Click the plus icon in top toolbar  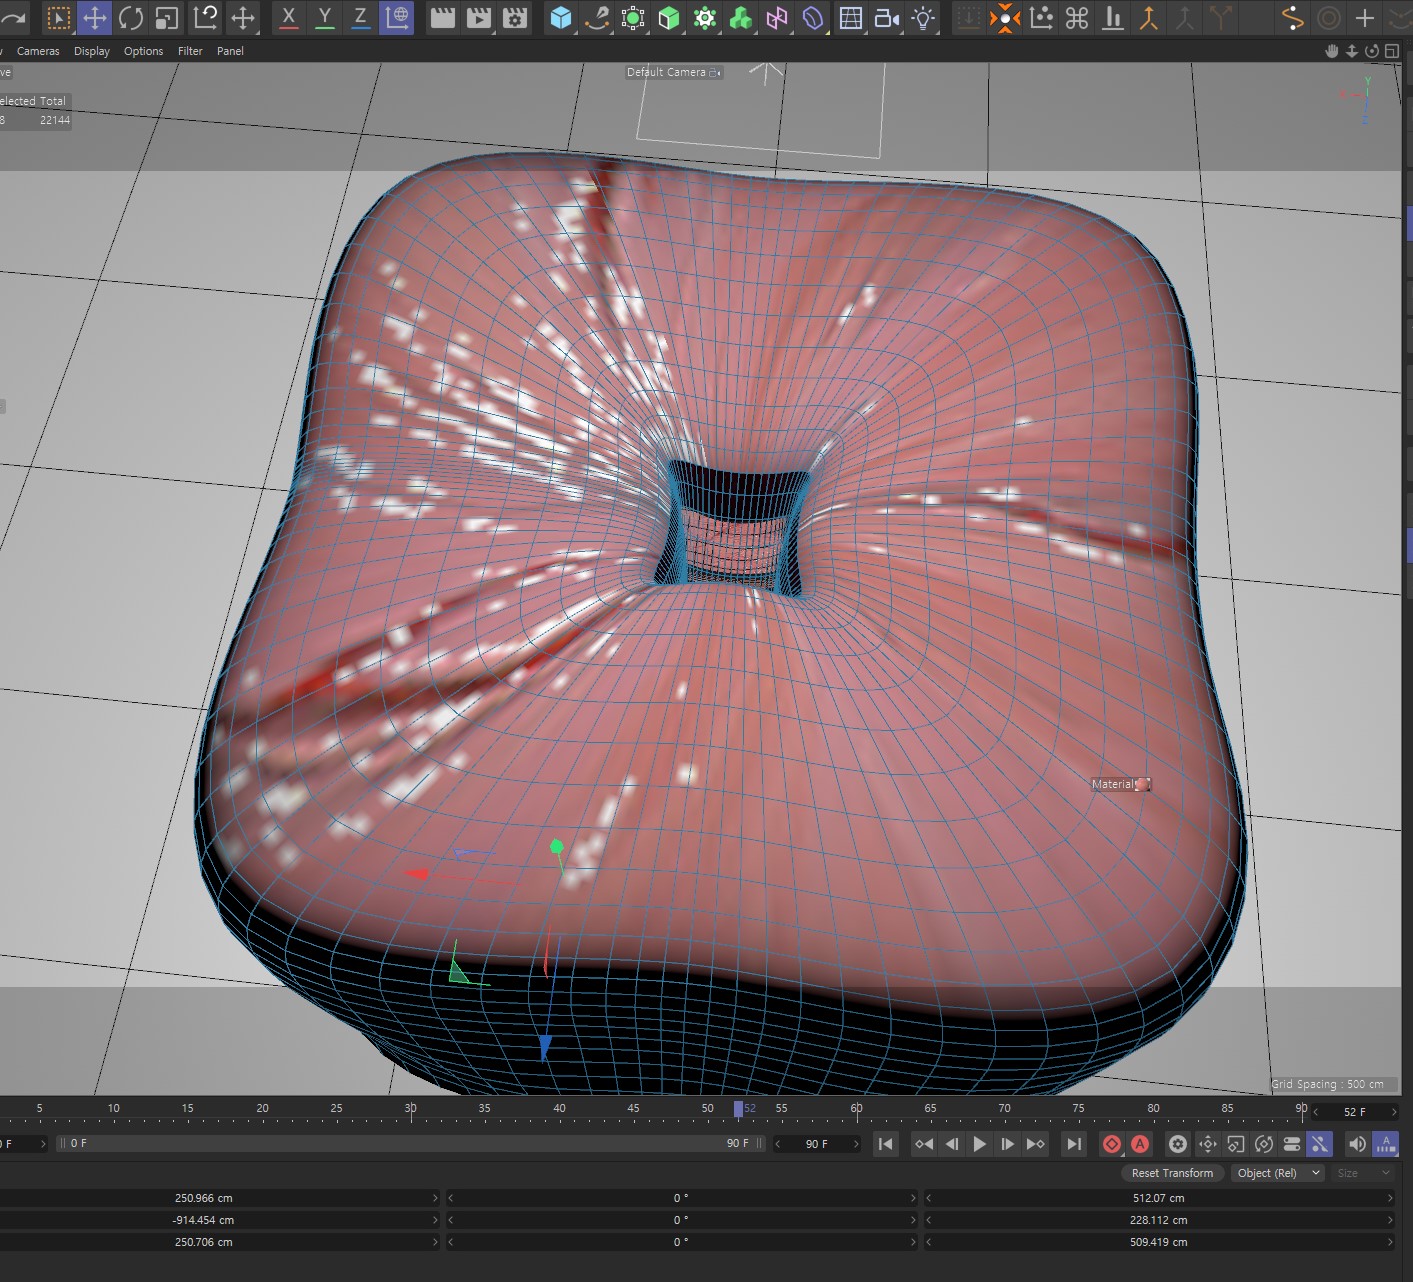click(x=1365, y=18)
